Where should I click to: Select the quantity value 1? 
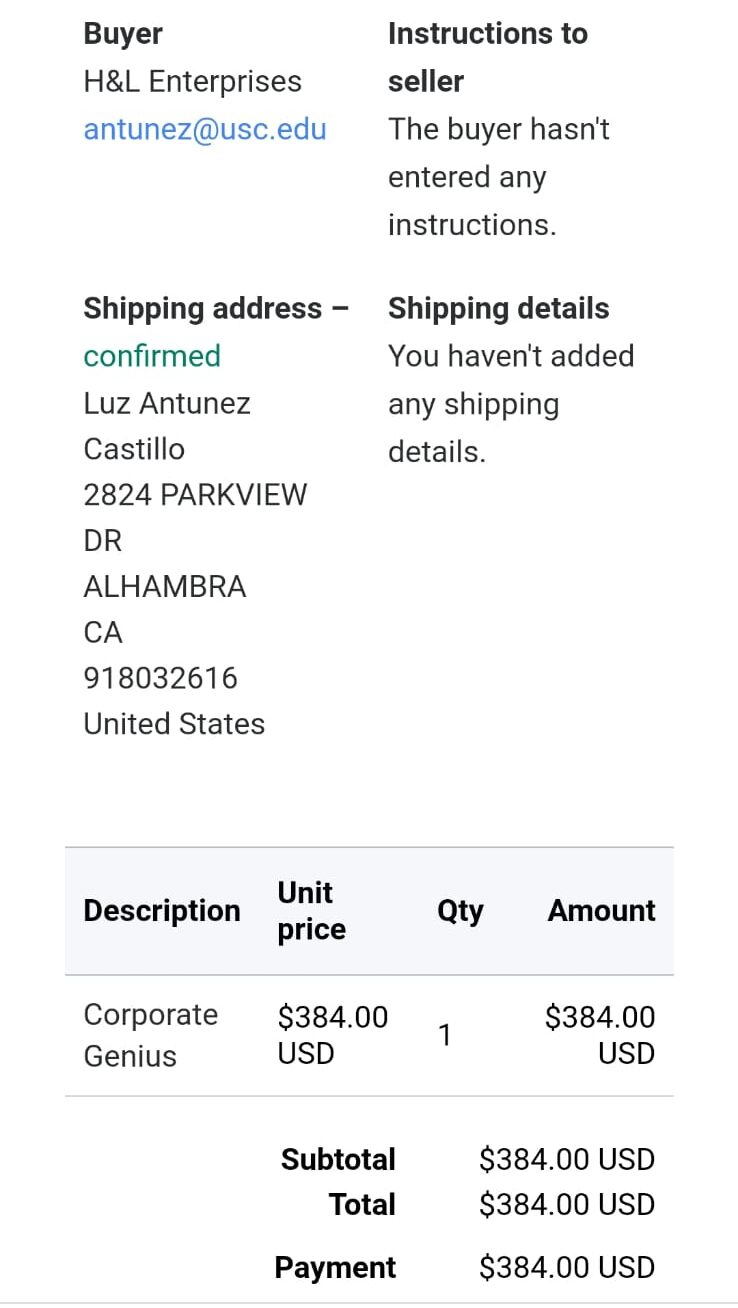445,1036
